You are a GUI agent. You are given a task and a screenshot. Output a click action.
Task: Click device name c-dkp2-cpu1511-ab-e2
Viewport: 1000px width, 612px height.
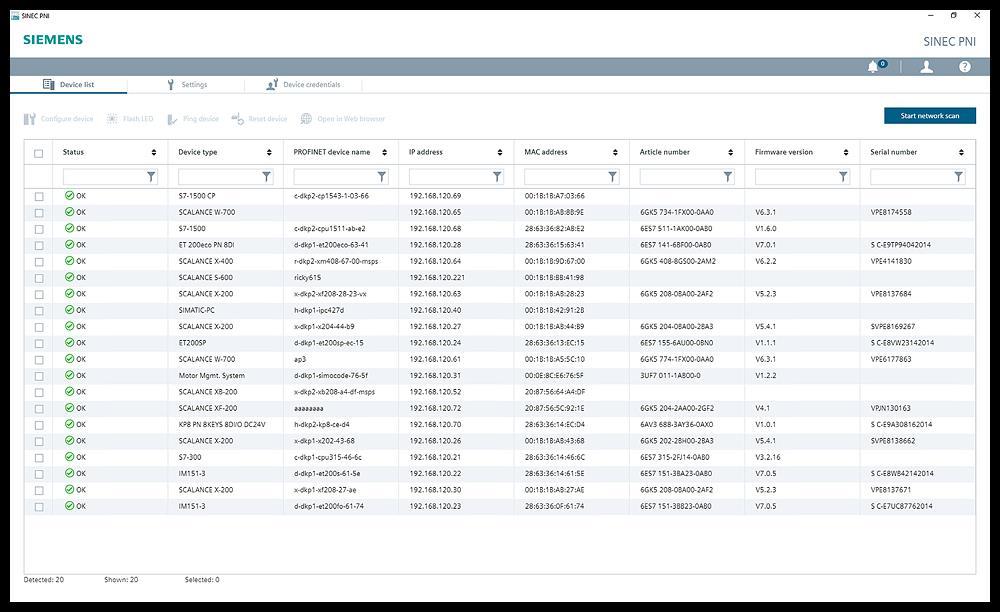(330, 228)
